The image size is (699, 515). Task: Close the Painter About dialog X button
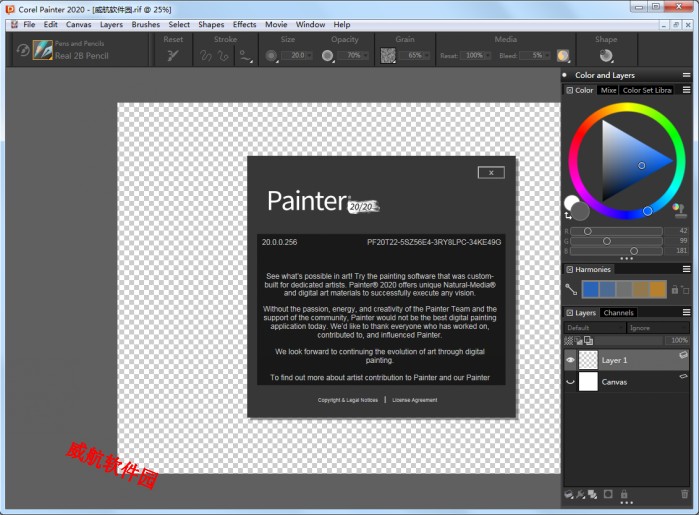491,173
